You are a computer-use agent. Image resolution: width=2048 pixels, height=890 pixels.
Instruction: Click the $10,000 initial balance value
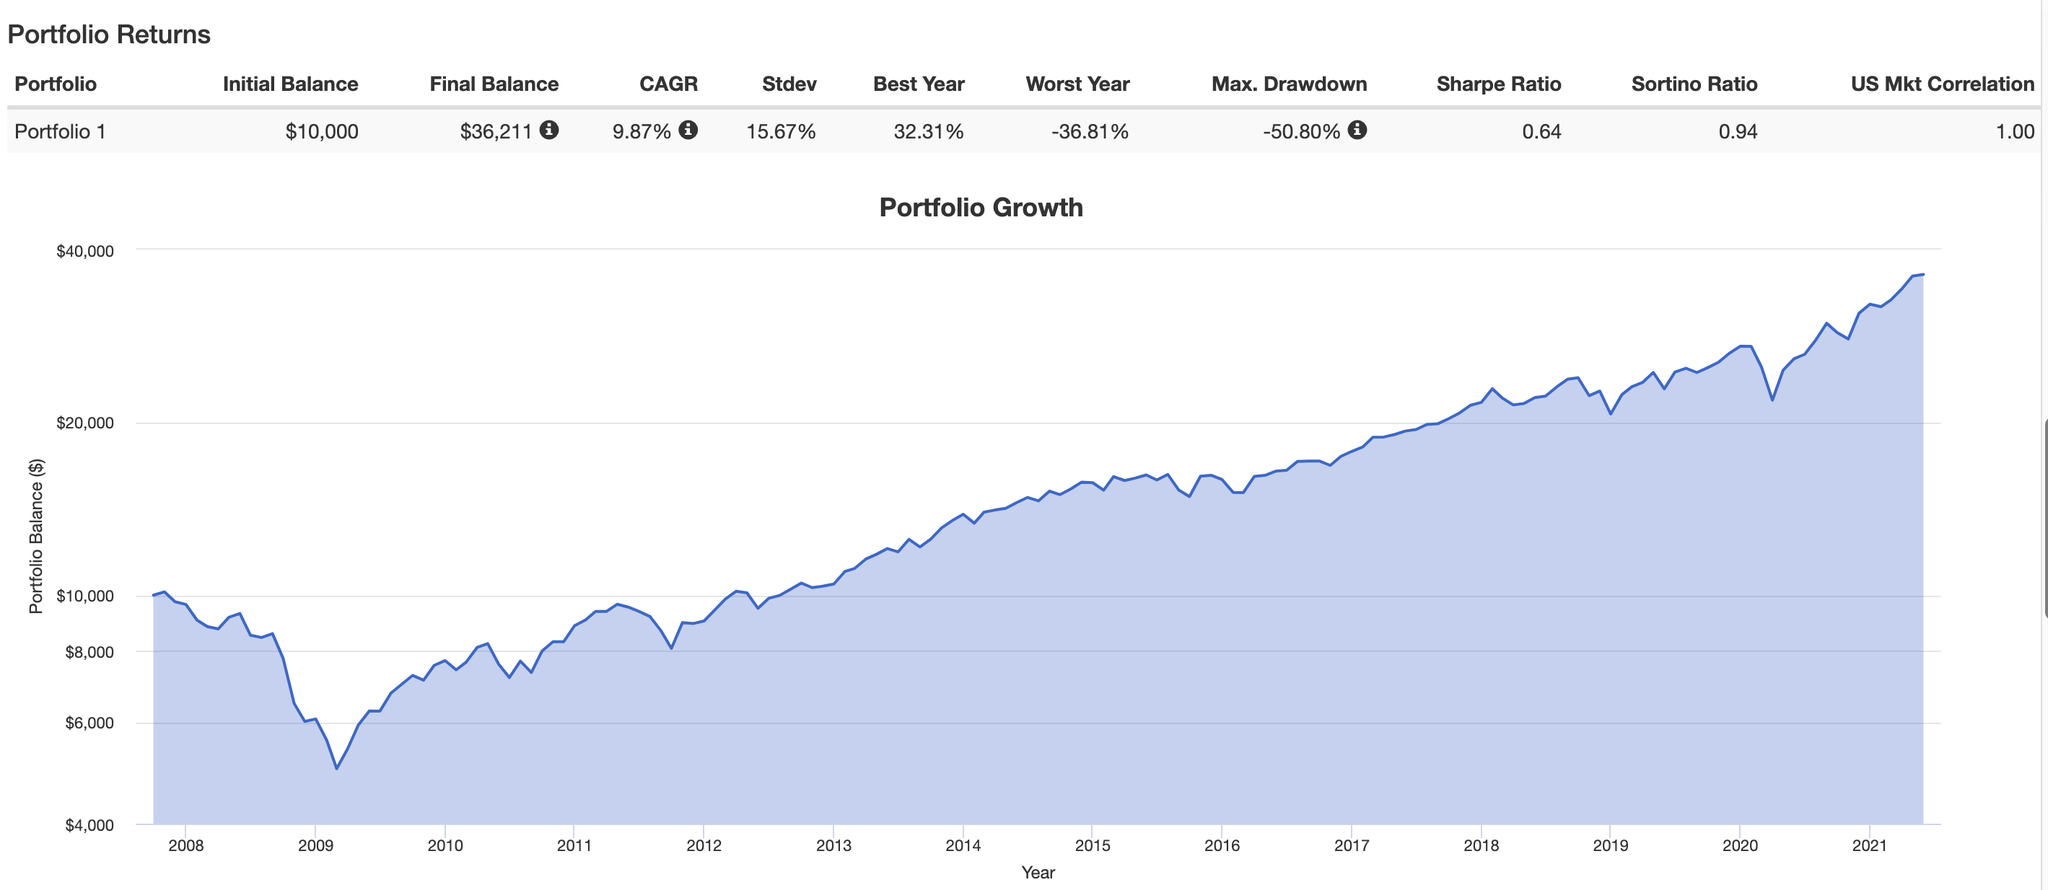click(322, 131)
